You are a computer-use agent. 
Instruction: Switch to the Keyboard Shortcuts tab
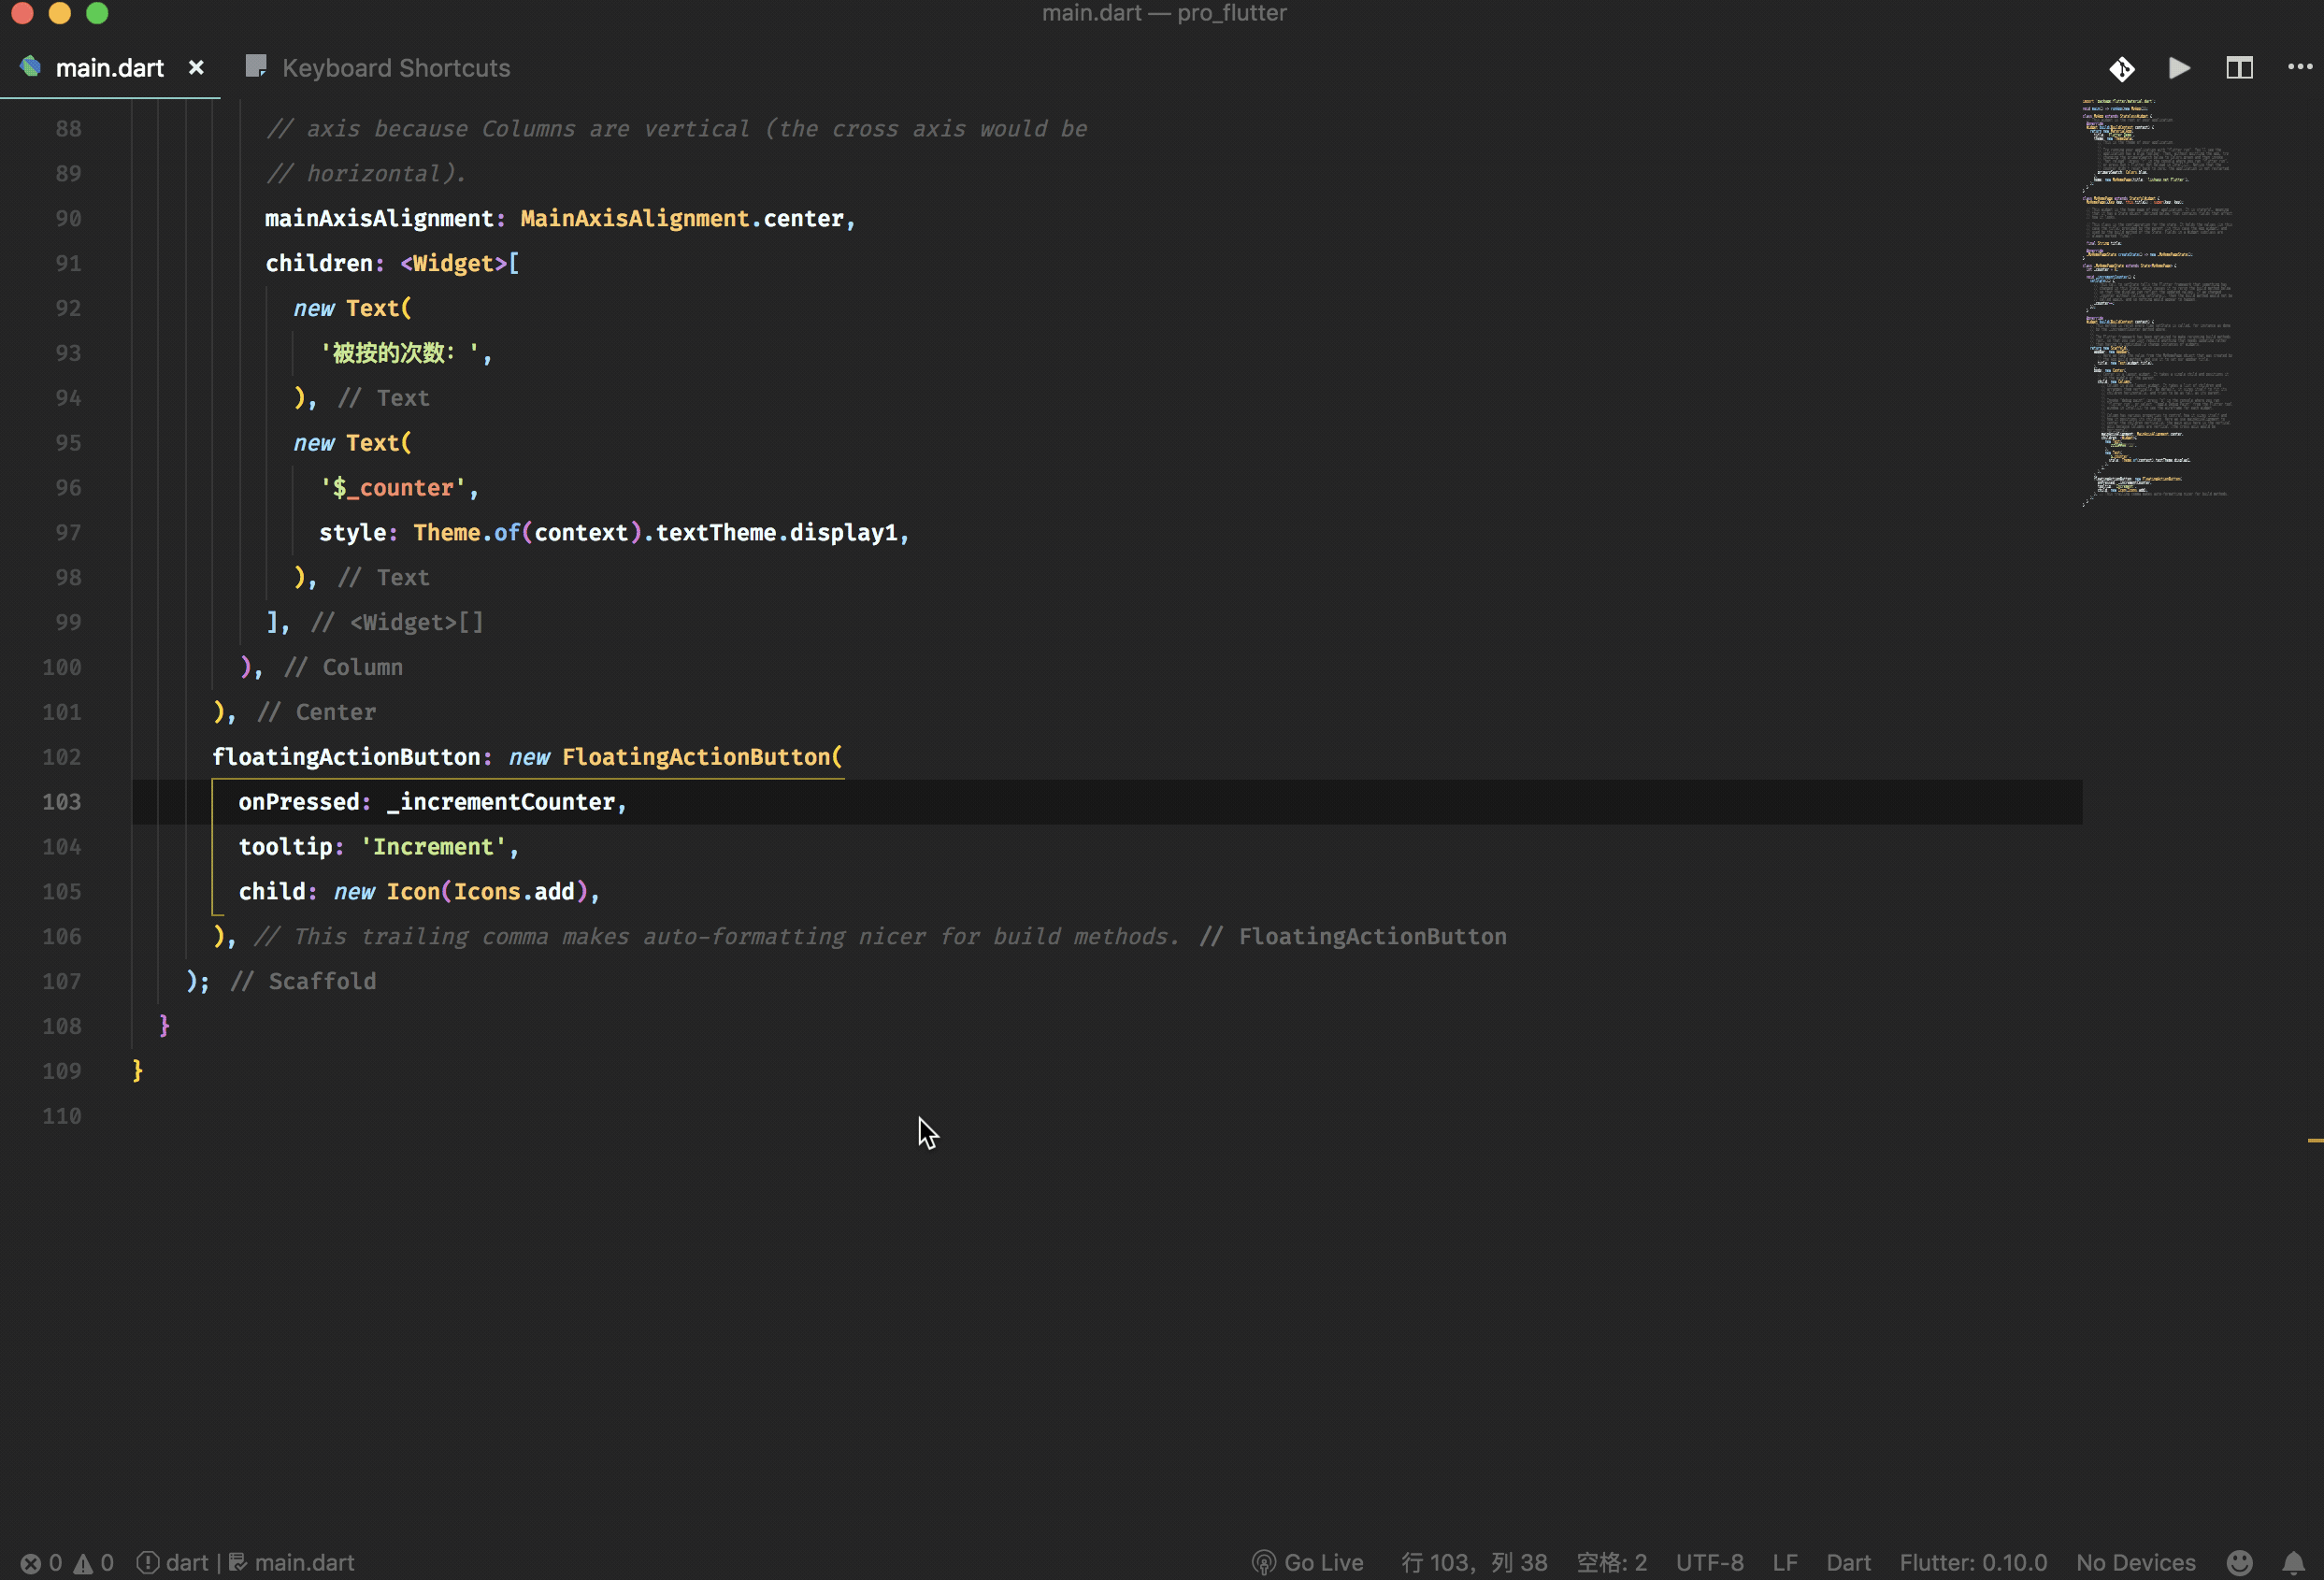(x=395, y=68)
